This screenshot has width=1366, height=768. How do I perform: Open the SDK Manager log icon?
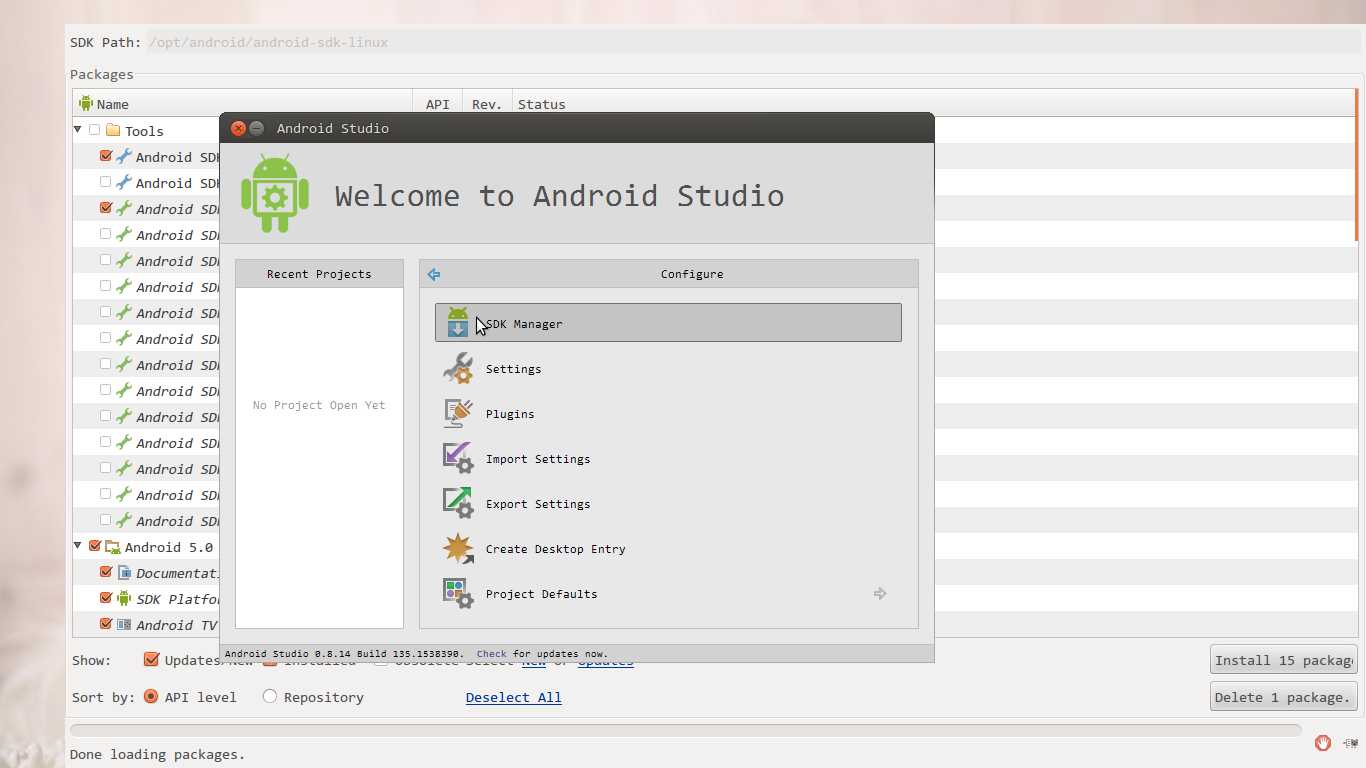click(x=1351, y=742)
